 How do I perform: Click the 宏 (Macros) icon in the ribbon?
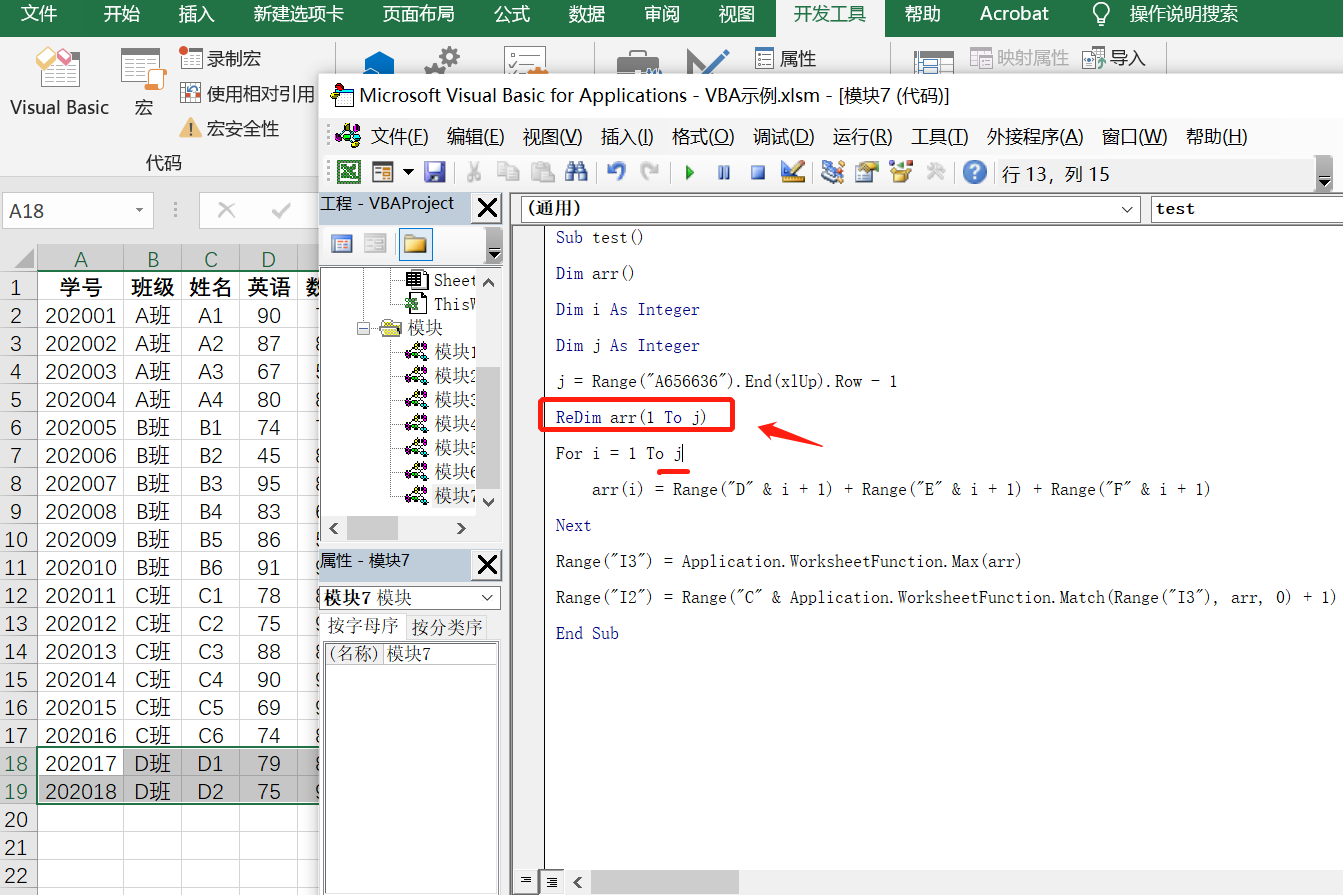[143, 82]
